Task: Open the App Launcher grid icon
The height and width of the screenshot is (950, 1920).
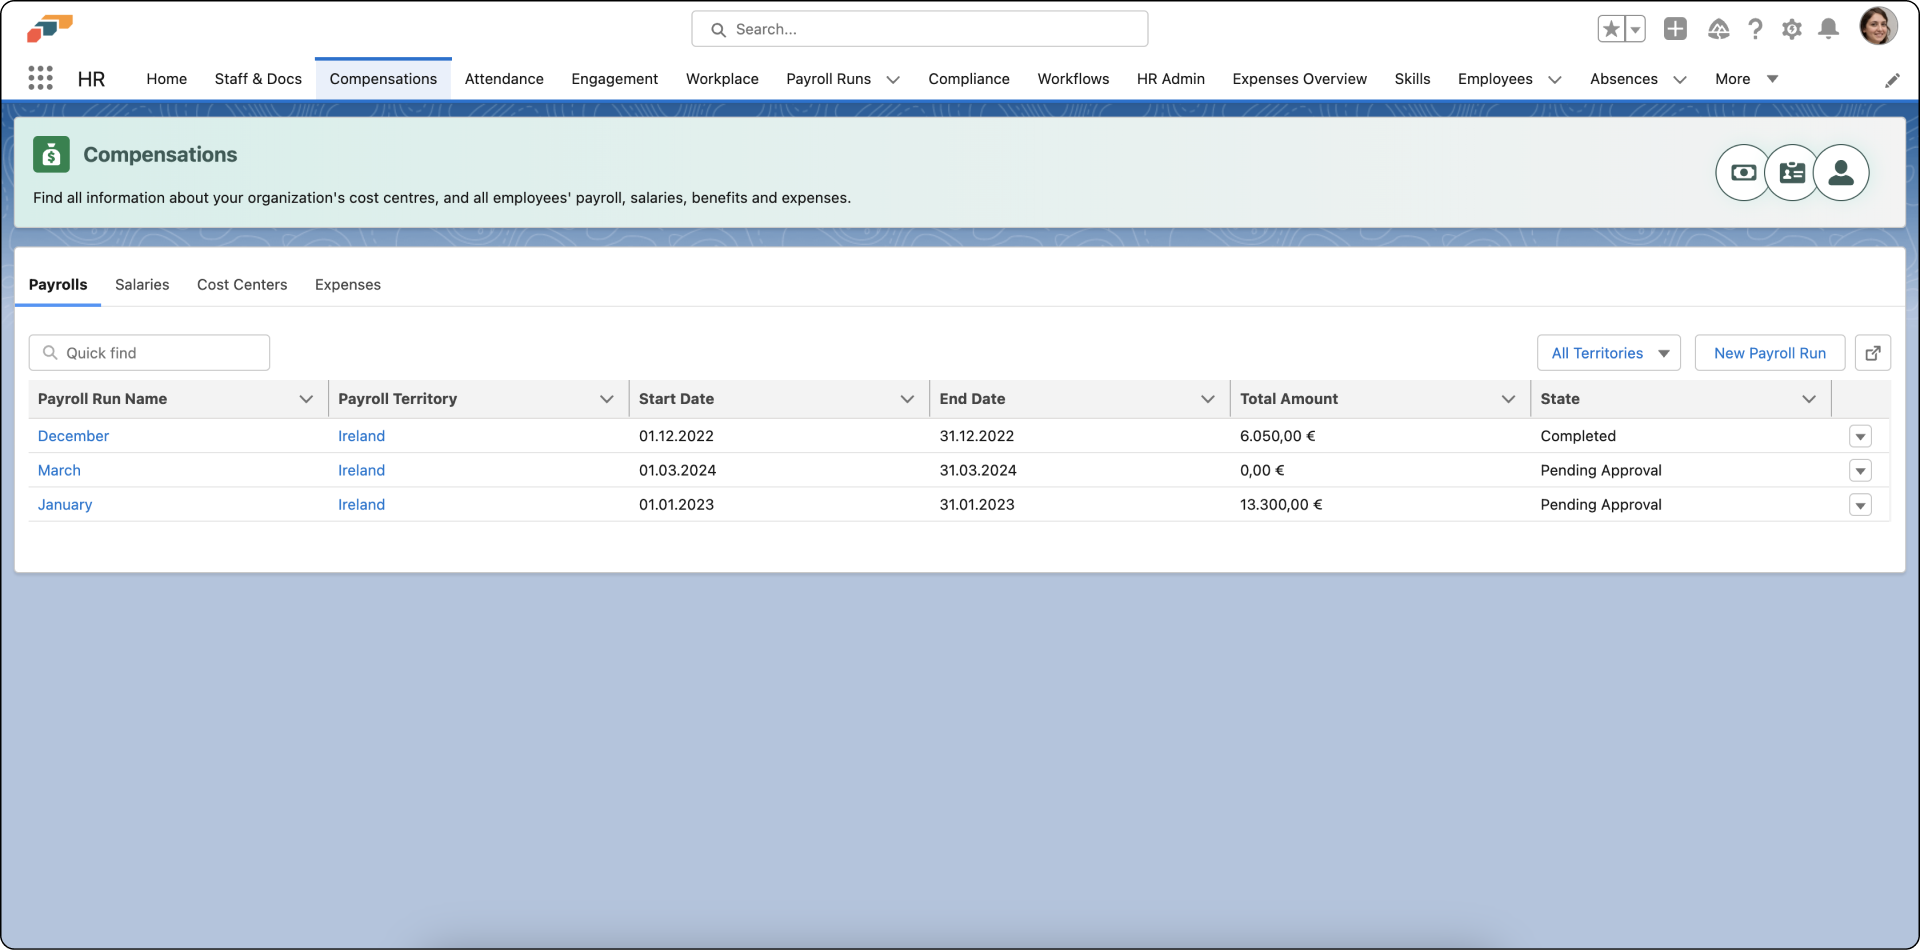Action: (40, 79)
